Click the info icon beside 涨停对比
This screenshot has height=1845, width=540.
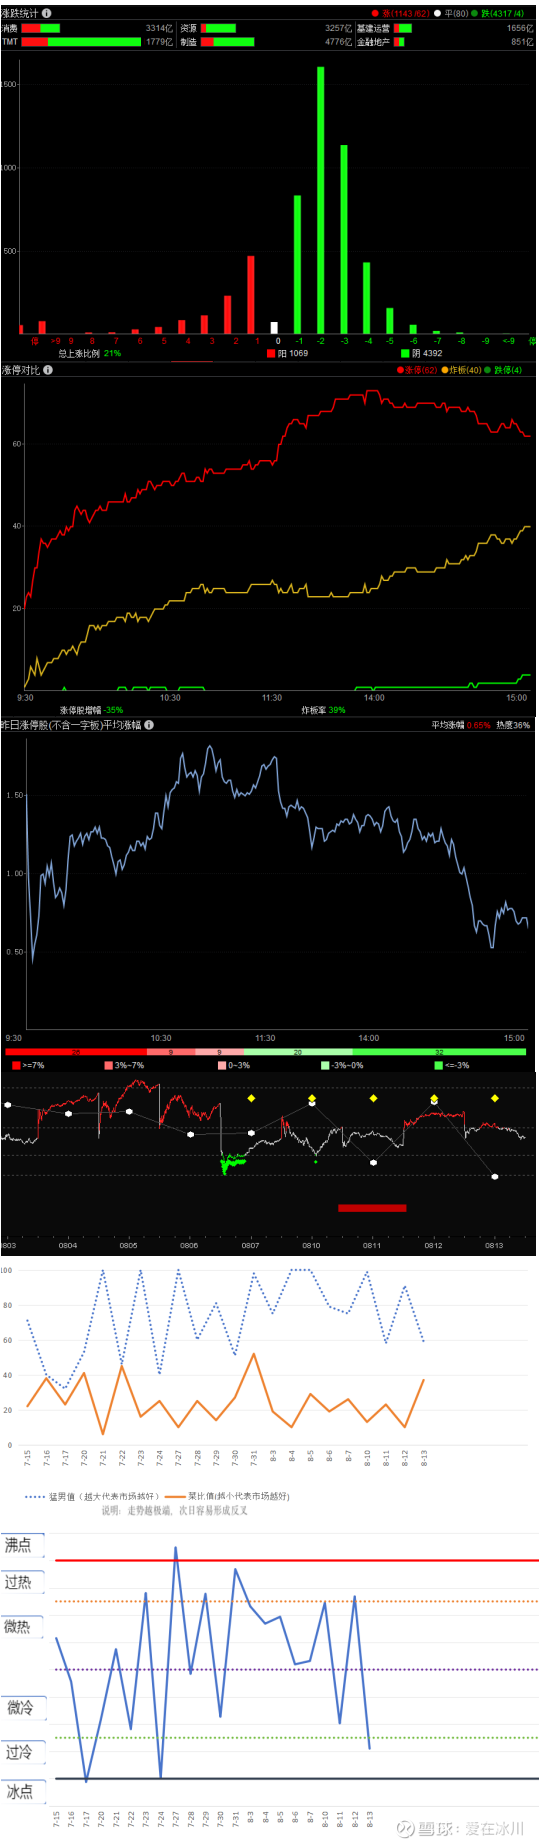(48, 370)
